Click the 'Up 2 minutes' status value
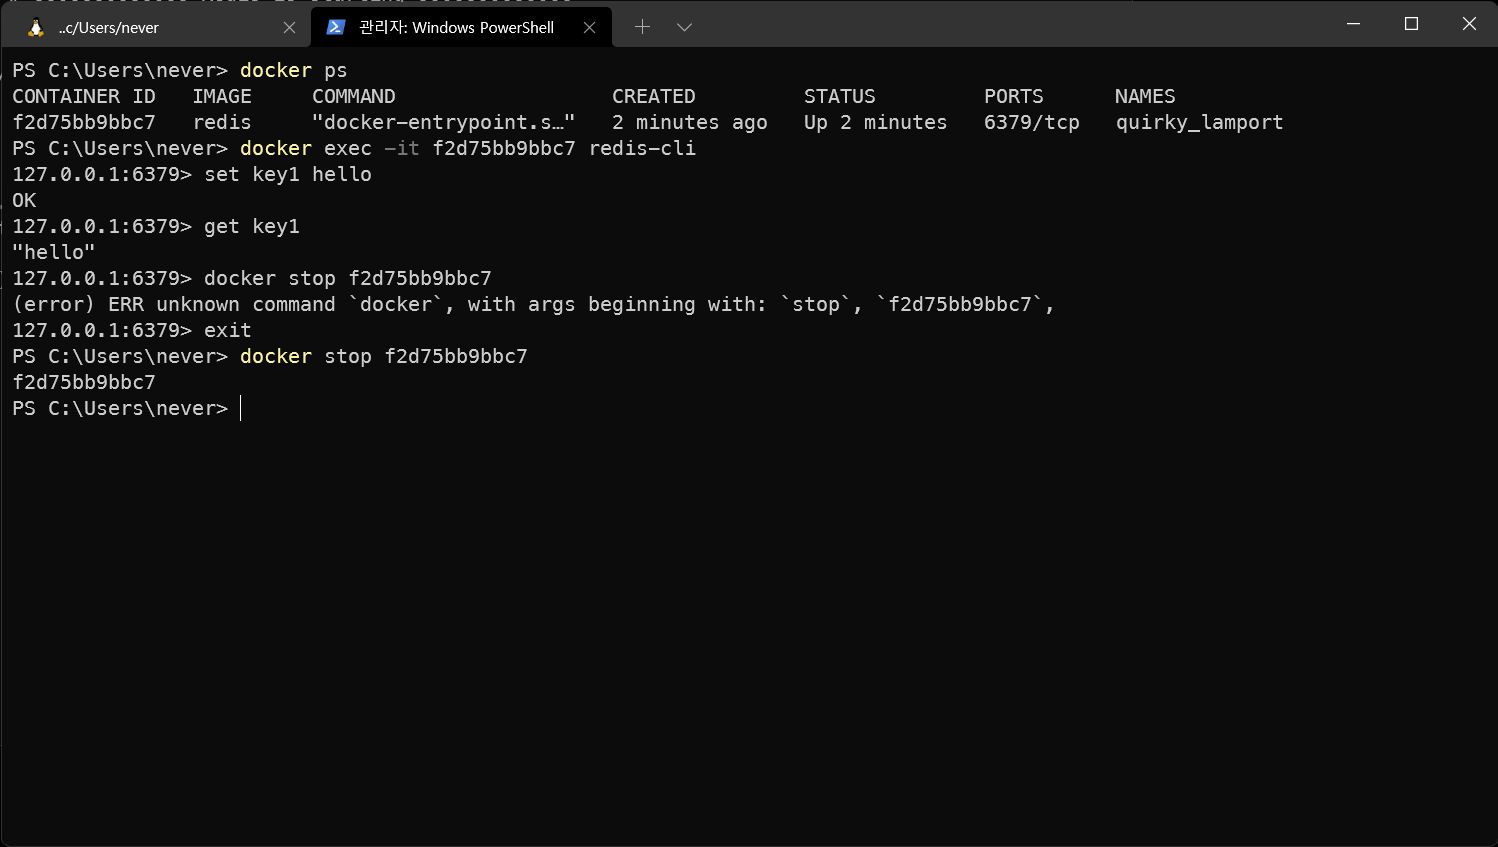The image size is (1498, 847). [x=876, y=122]
